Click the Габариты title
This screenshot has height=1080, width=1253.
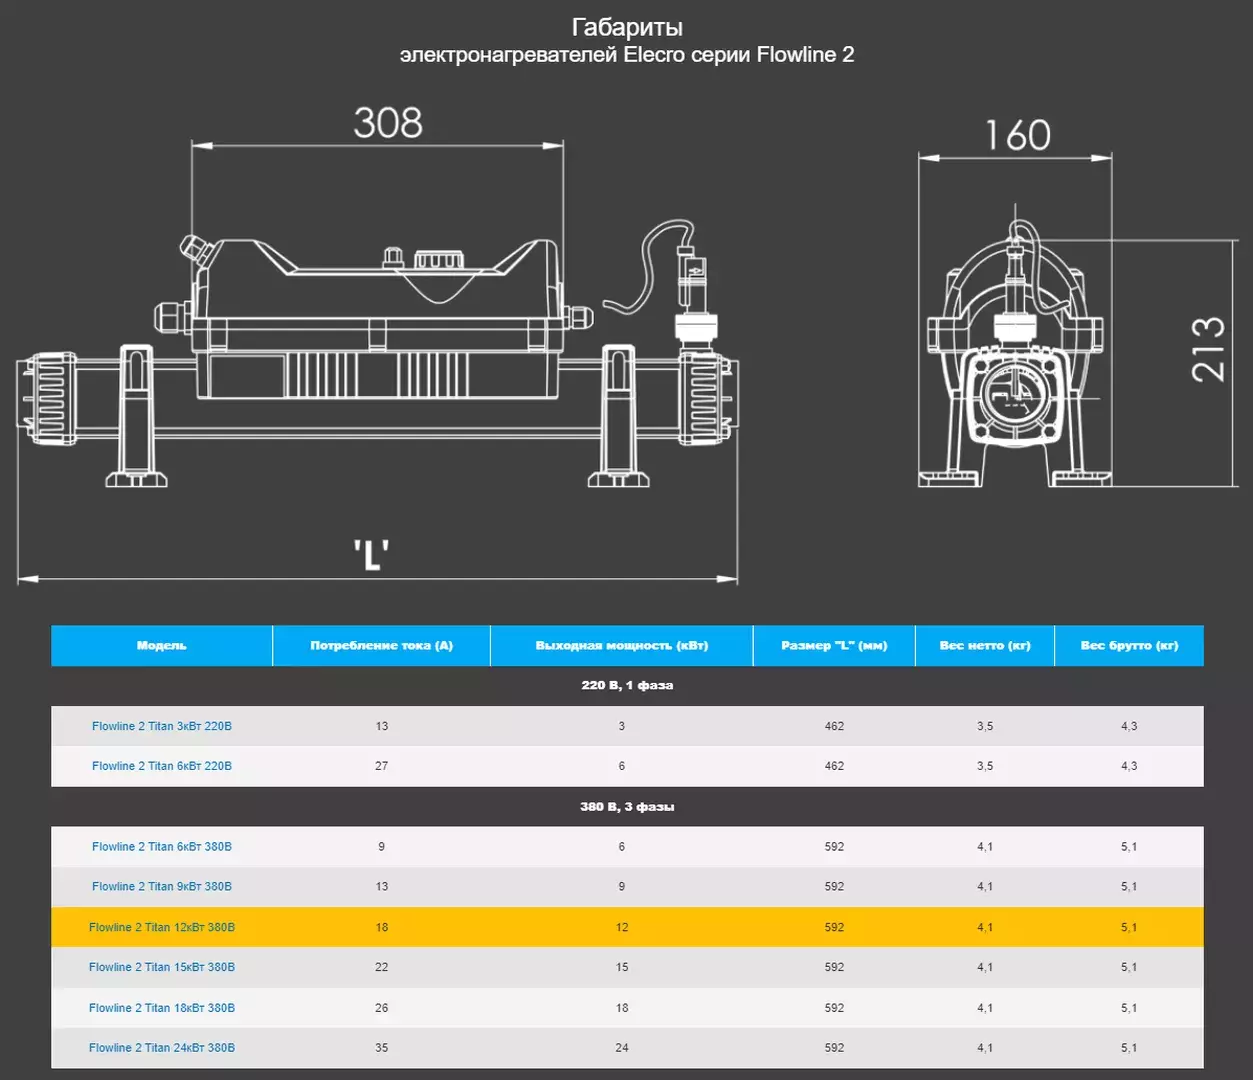(x=627, y=27)
